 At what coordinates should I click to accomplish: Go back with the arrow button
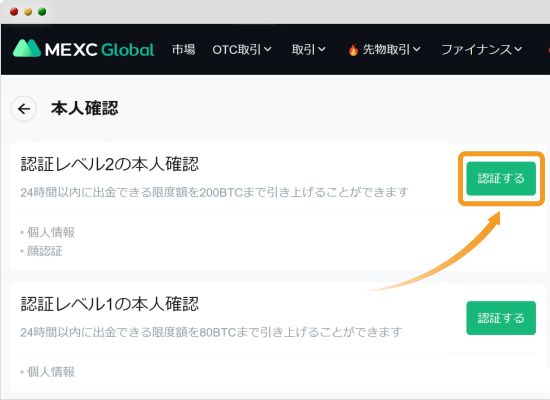coord(24,109)
